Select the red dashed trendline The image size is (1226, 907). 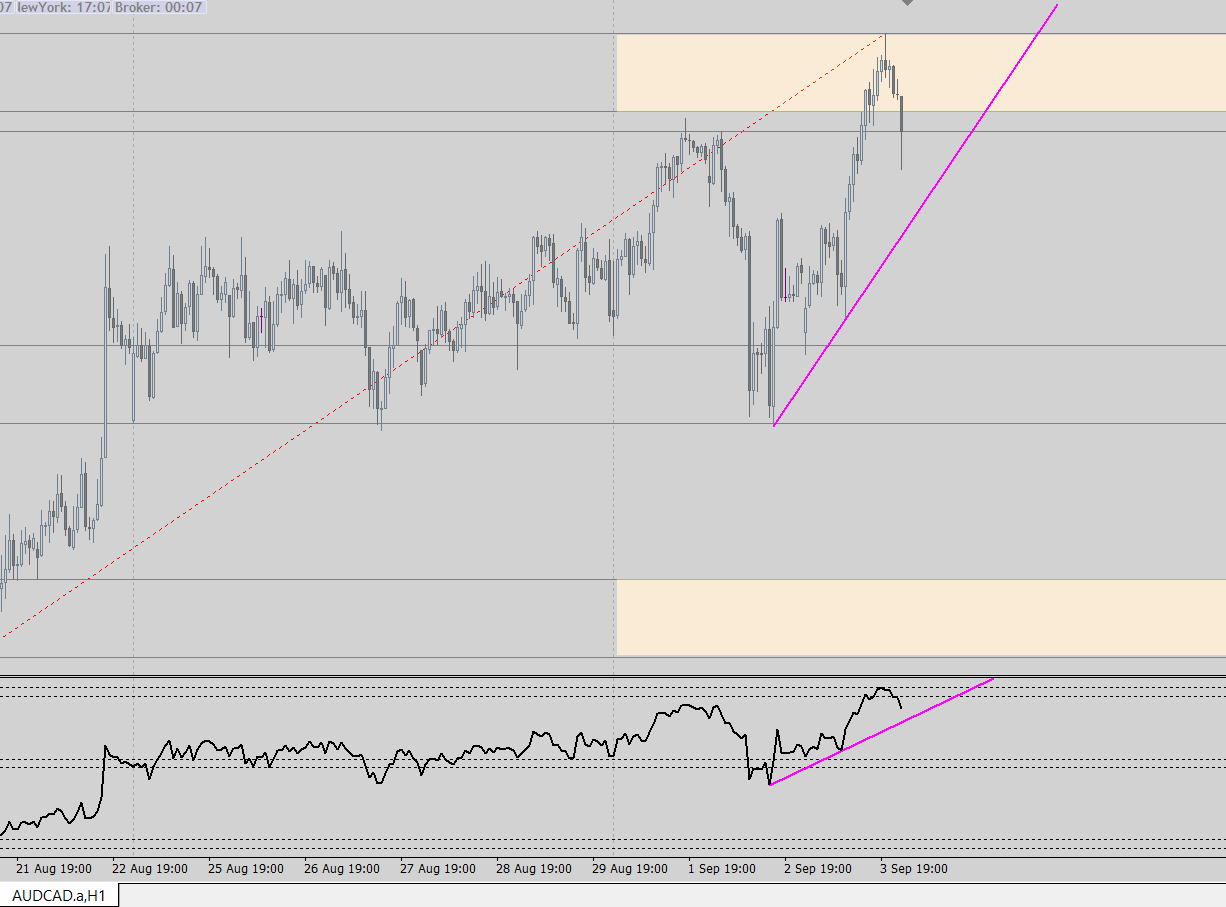point(444,335)
